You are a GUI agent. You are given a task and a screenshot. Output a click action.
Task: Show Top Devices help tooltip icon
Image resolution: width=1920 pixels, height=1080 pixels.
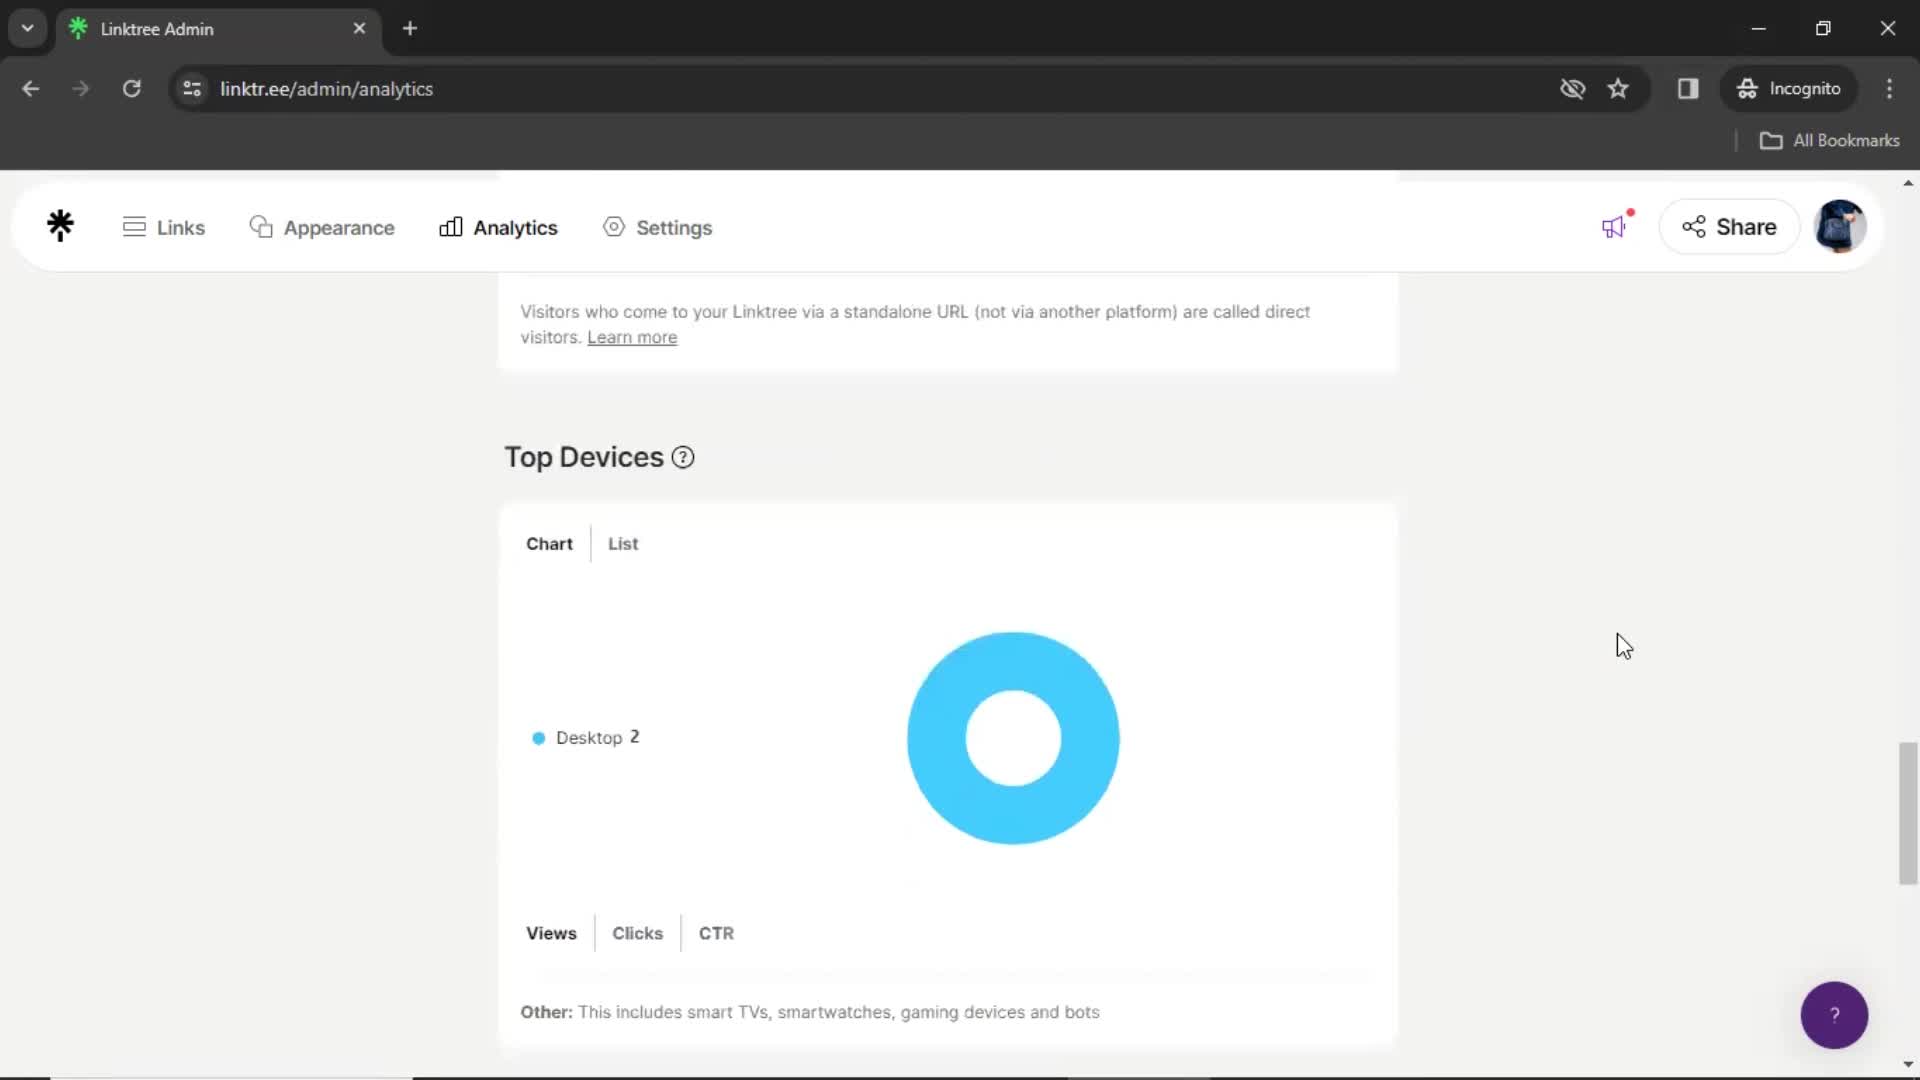coord(683,458)
